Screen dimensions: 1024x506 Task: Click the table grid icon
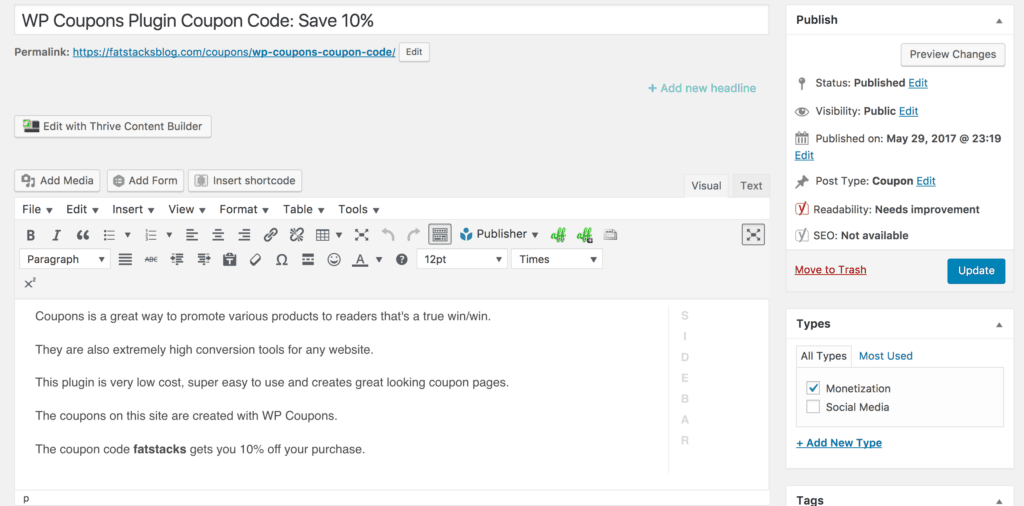click(x=322, y=235)
